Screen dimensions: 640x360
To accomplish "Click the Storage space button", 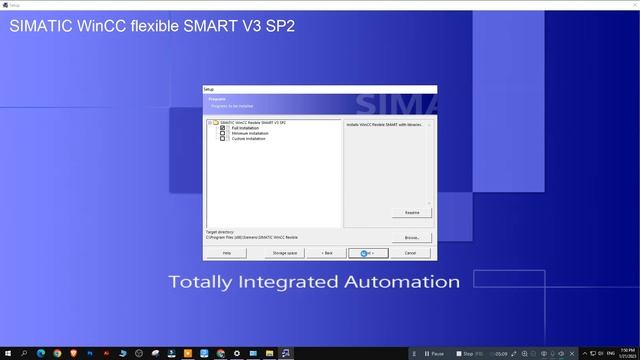I will (x=284, y=253).
